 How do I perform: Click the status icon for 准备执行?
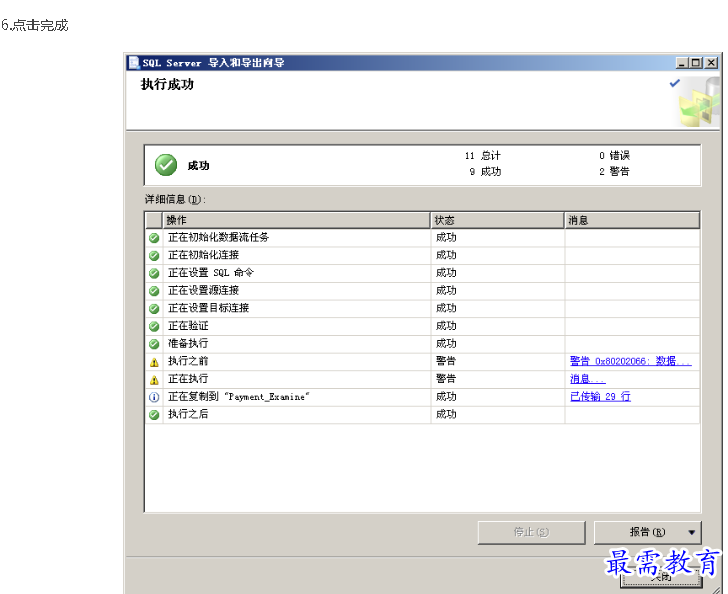tap(154, 344)
